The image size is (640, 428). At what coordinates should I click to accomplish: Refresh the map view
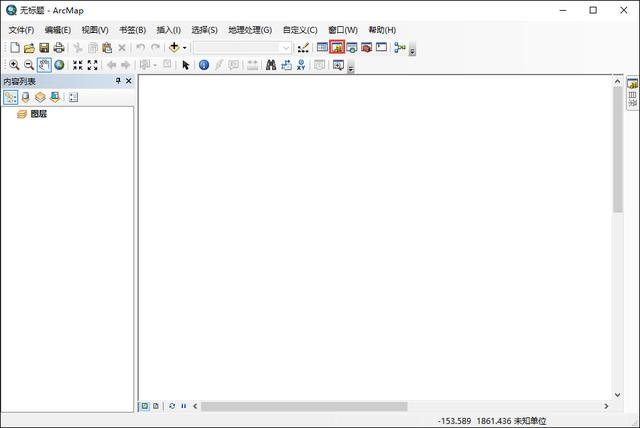[172, 406]
